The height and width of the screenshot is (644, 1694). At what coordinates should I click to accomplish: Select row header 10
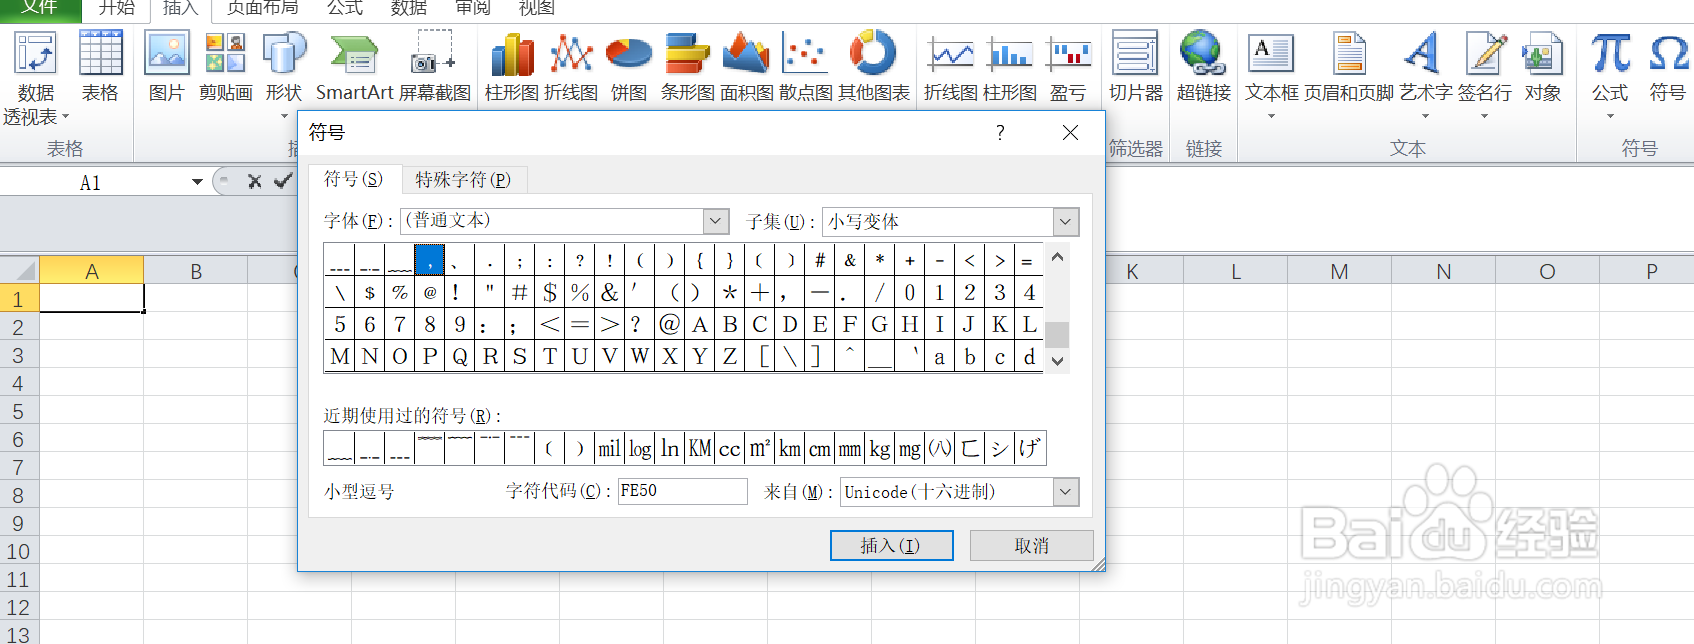click(x=18, y=551)
